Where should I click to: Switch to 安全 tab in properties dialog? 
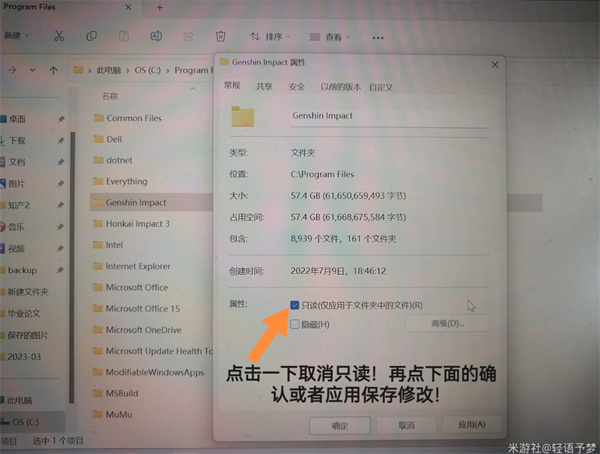297,87
